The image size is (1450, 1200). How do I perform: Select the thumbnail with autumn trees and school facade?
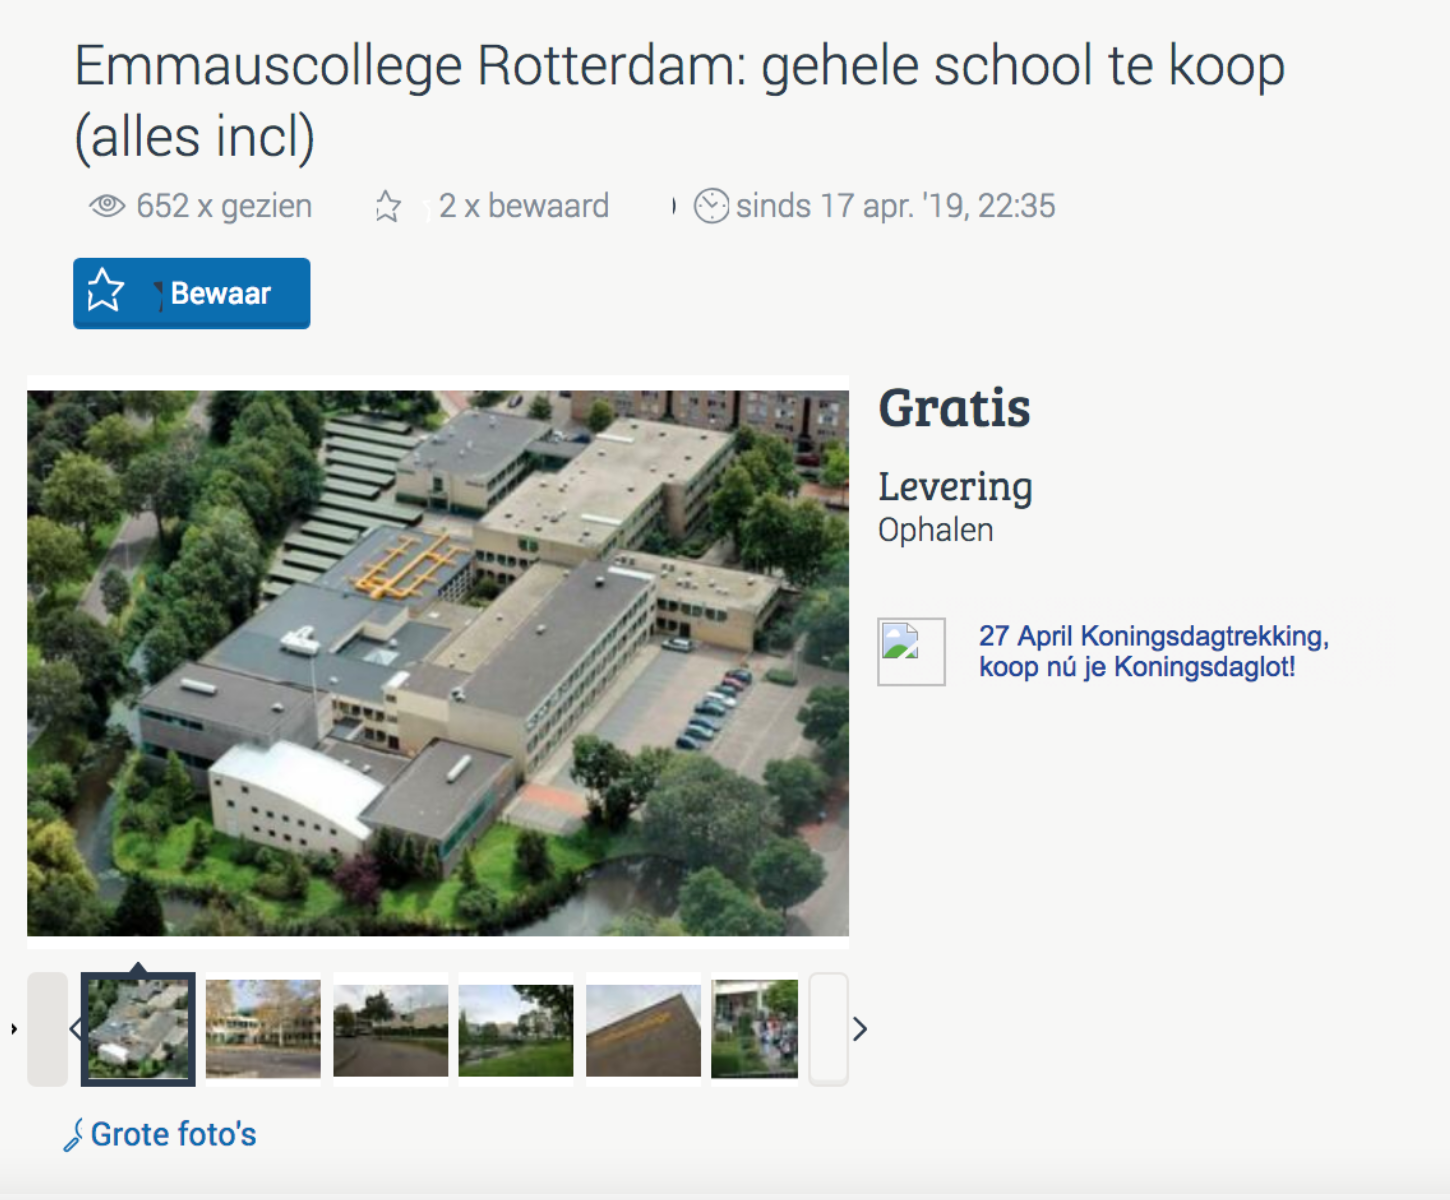click(263, 1029)
